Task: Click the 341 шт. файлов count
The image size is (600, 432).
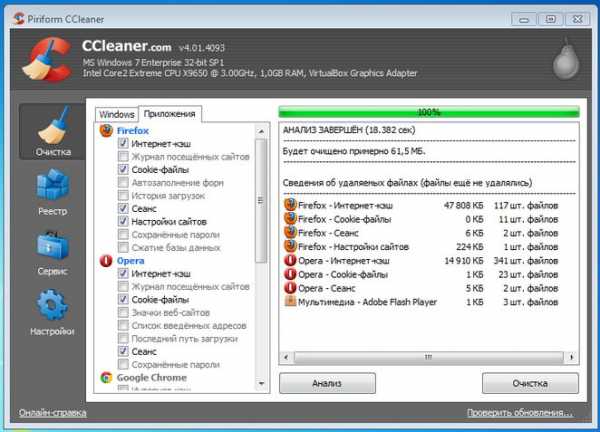Action: coord(525,261)
